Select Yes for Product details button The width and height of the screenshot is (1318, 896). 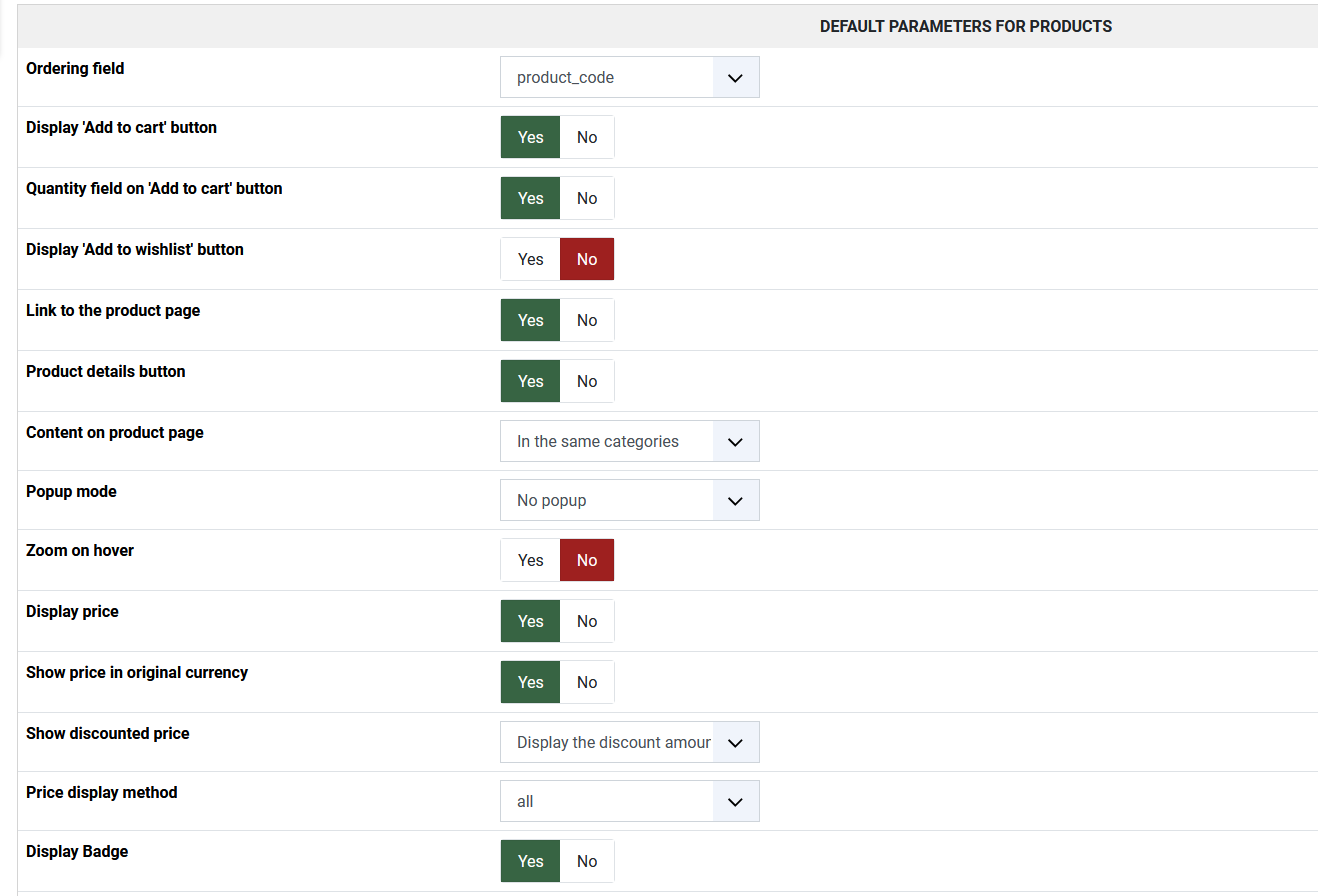coord(531,381)
